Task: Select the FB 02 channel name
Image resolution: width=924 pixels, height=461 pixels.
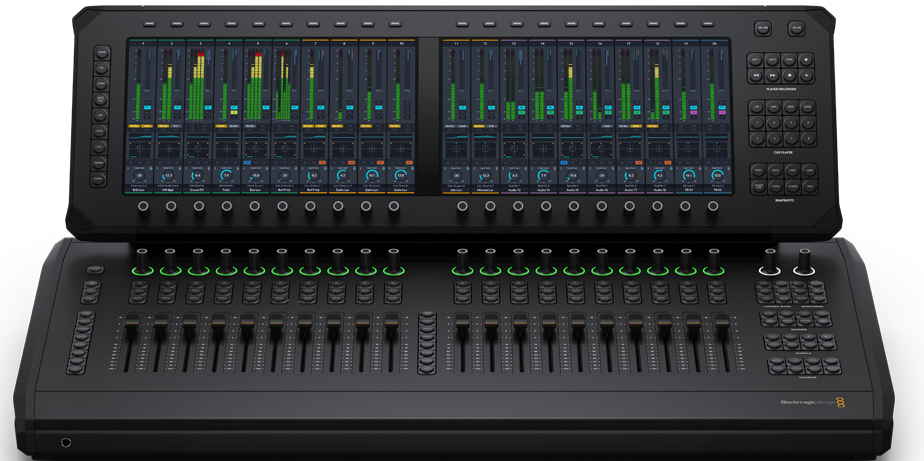Action: 718,190
